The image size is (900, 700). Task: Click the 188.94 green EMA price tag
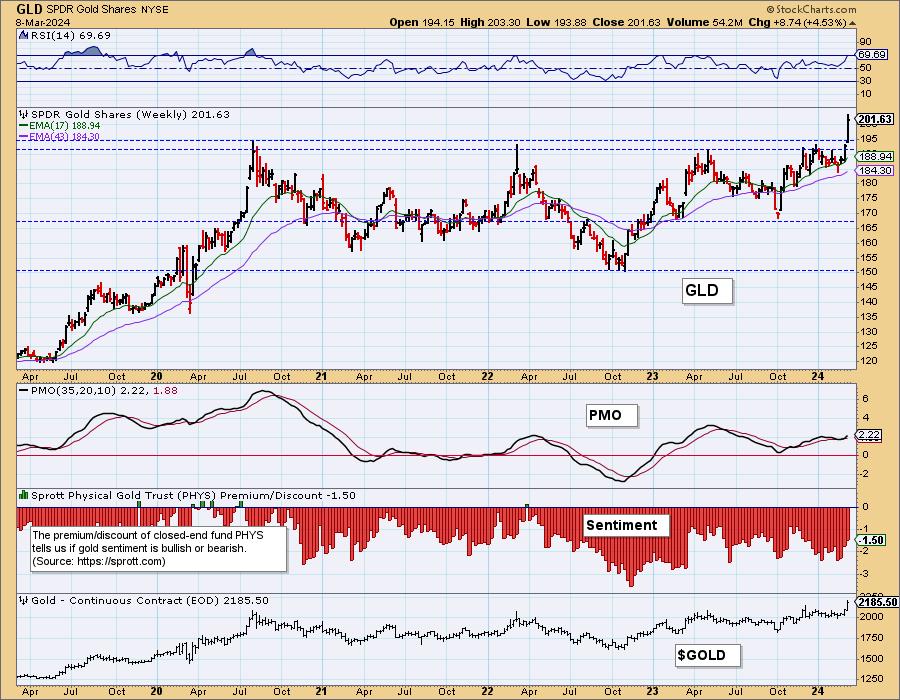[x=875, y=156]
